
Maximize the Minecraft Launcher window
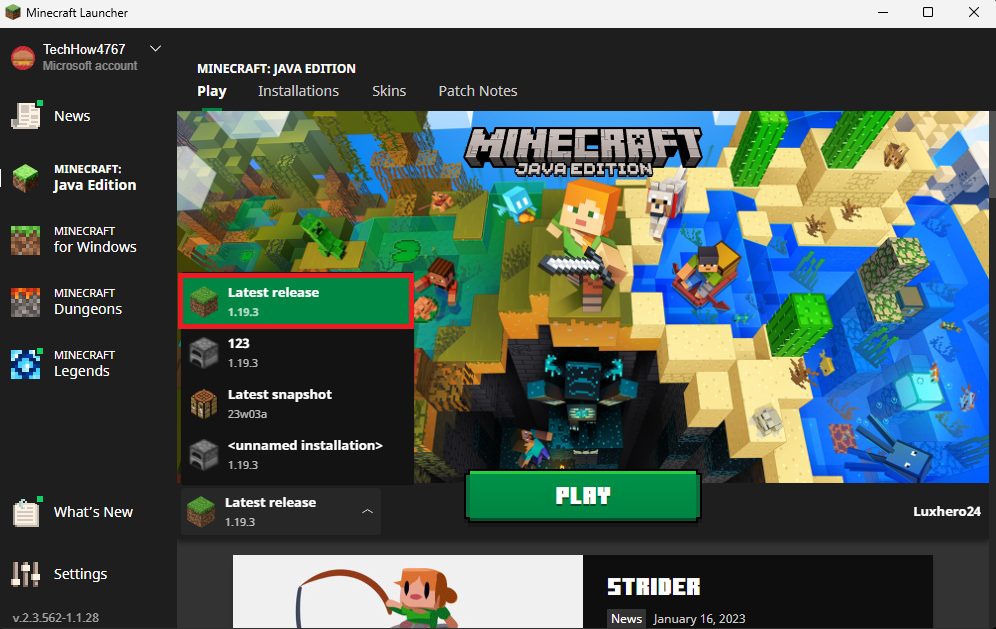click(x=928, y=13)
